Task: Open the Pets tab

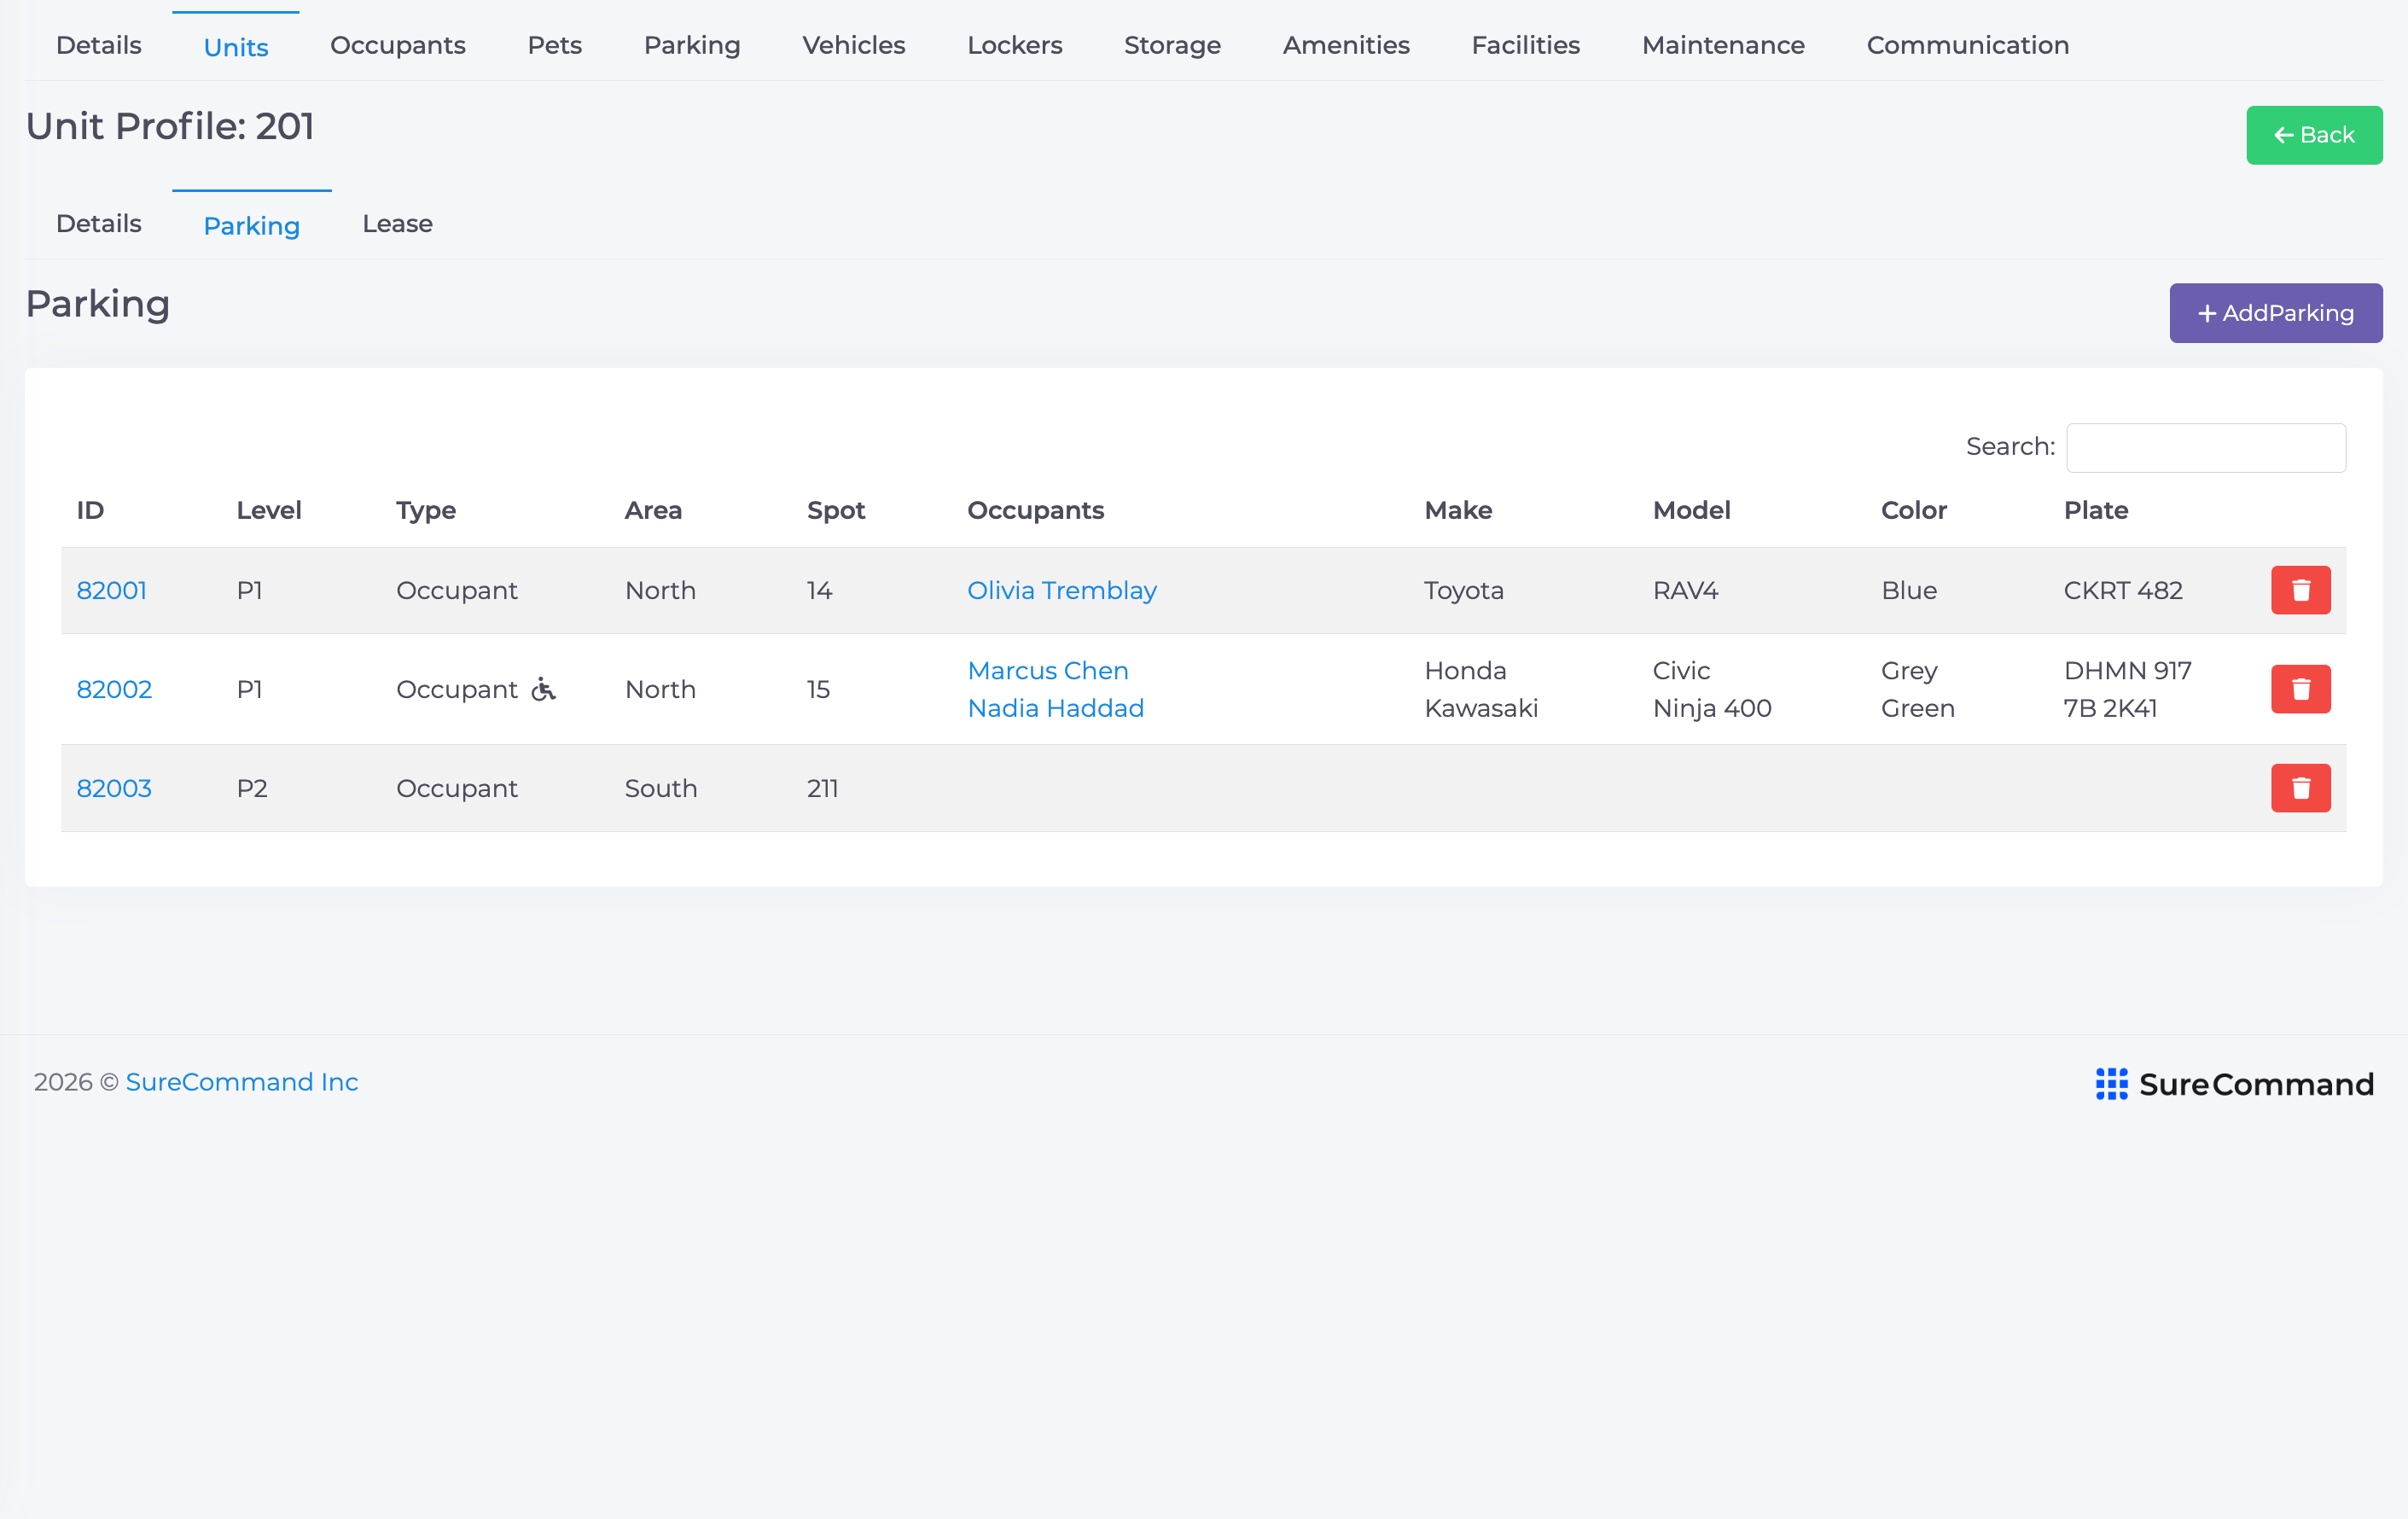Action: click(555, 46)
